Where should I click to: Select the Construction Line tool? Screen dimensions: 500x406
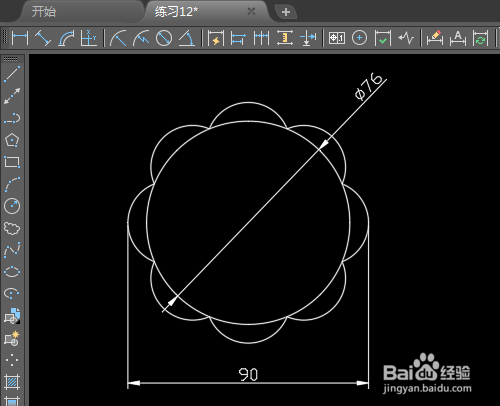click(12, 96)
